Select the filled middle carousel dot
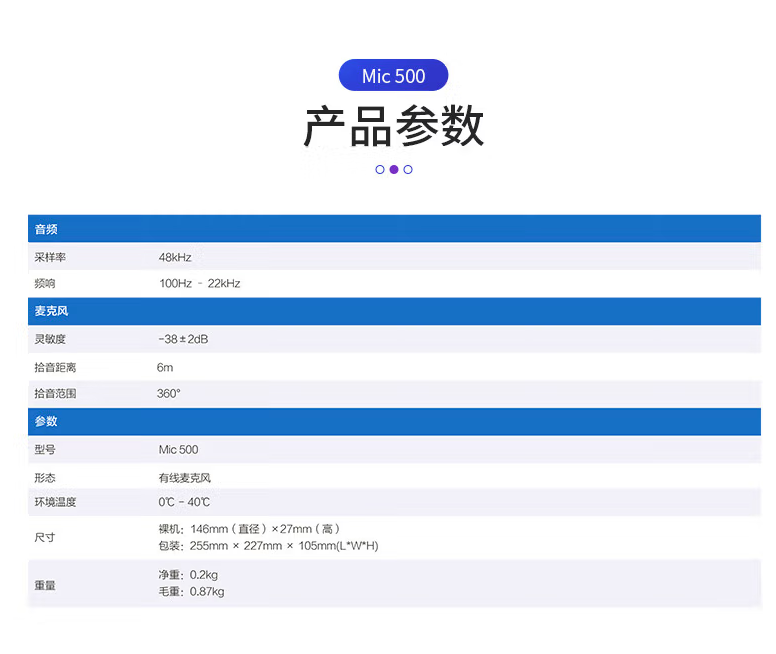Viewport: 776px width, 654px height. (x=394, y=170)
